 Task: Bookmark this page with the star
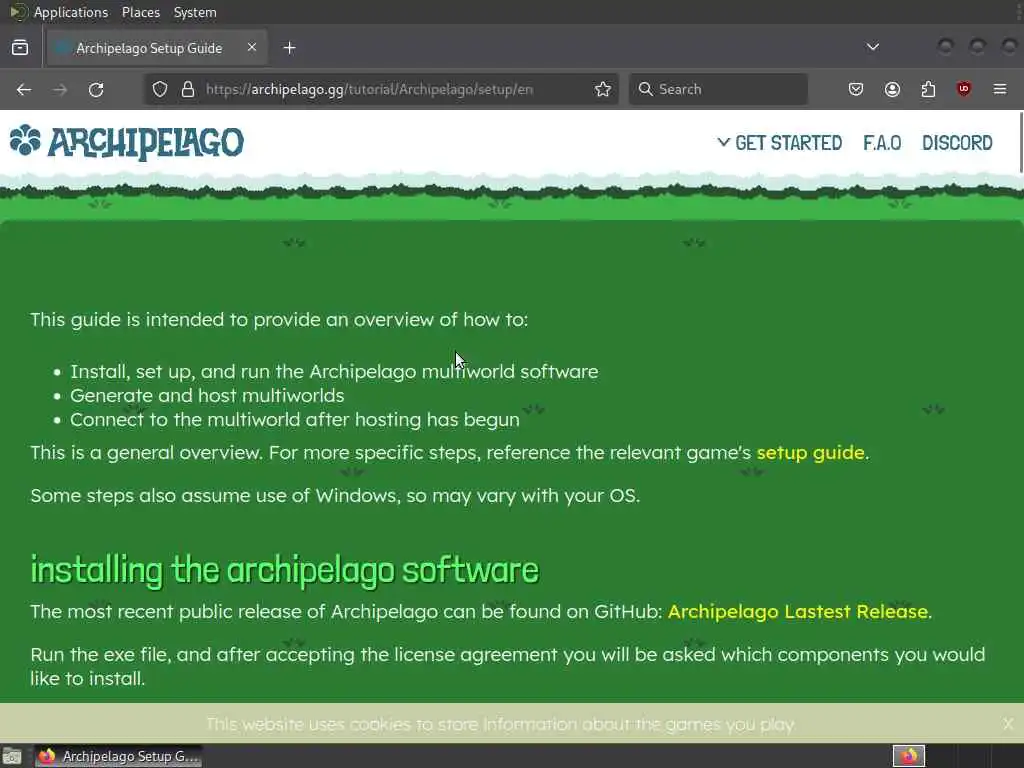coord(603,89)
